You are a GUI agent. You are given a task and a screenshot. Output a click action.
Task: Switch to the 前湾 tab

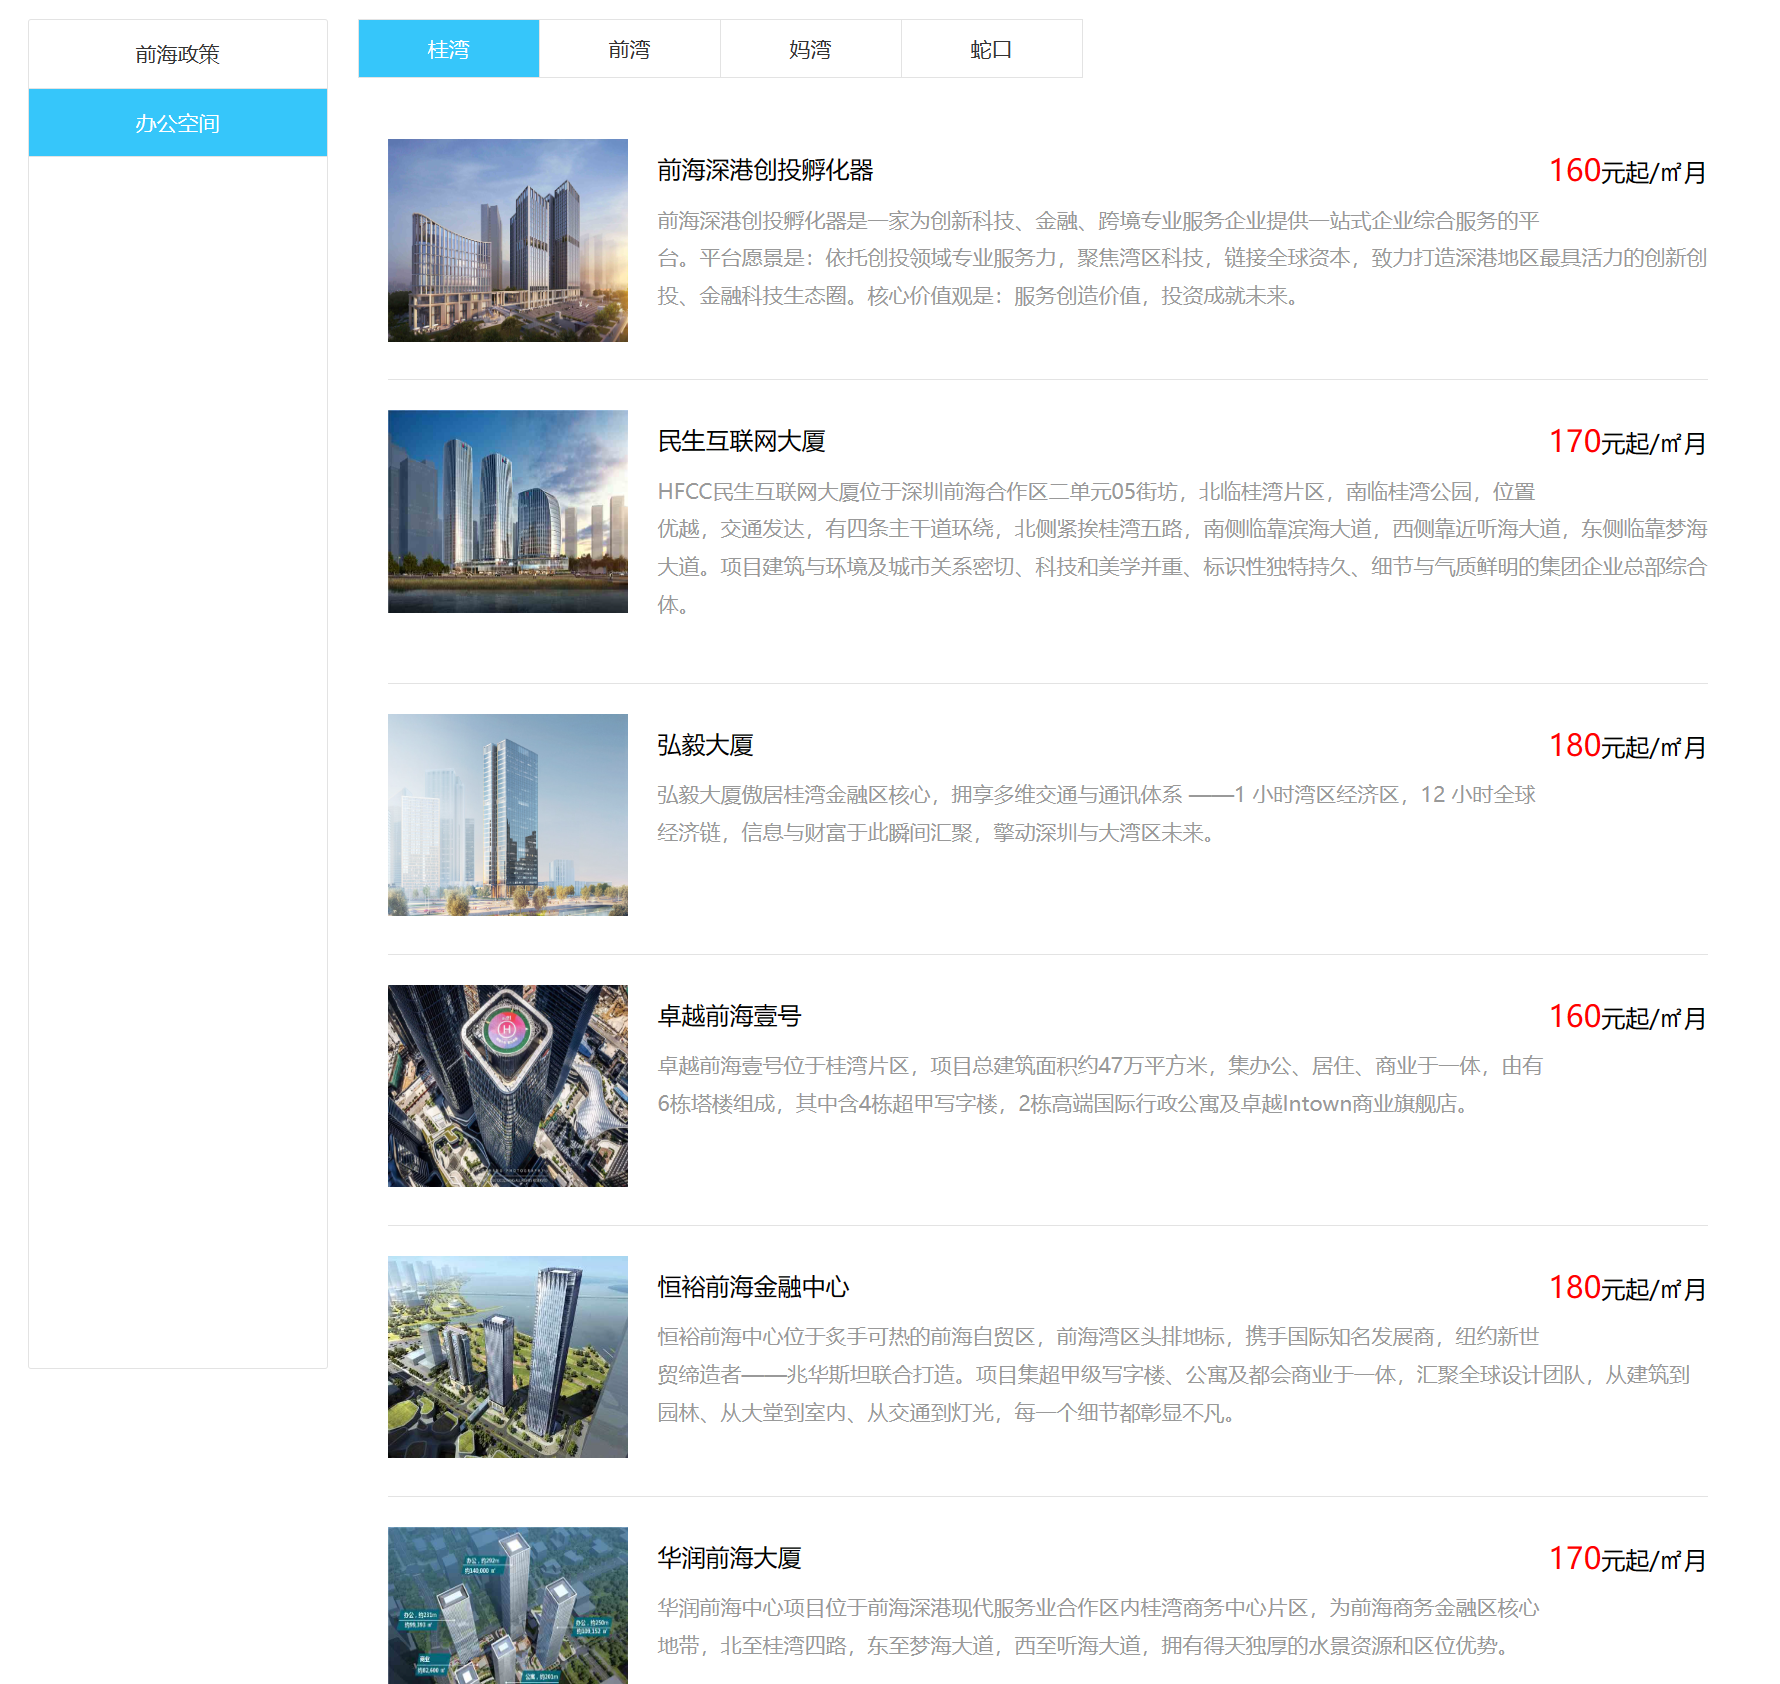point(629,48)
